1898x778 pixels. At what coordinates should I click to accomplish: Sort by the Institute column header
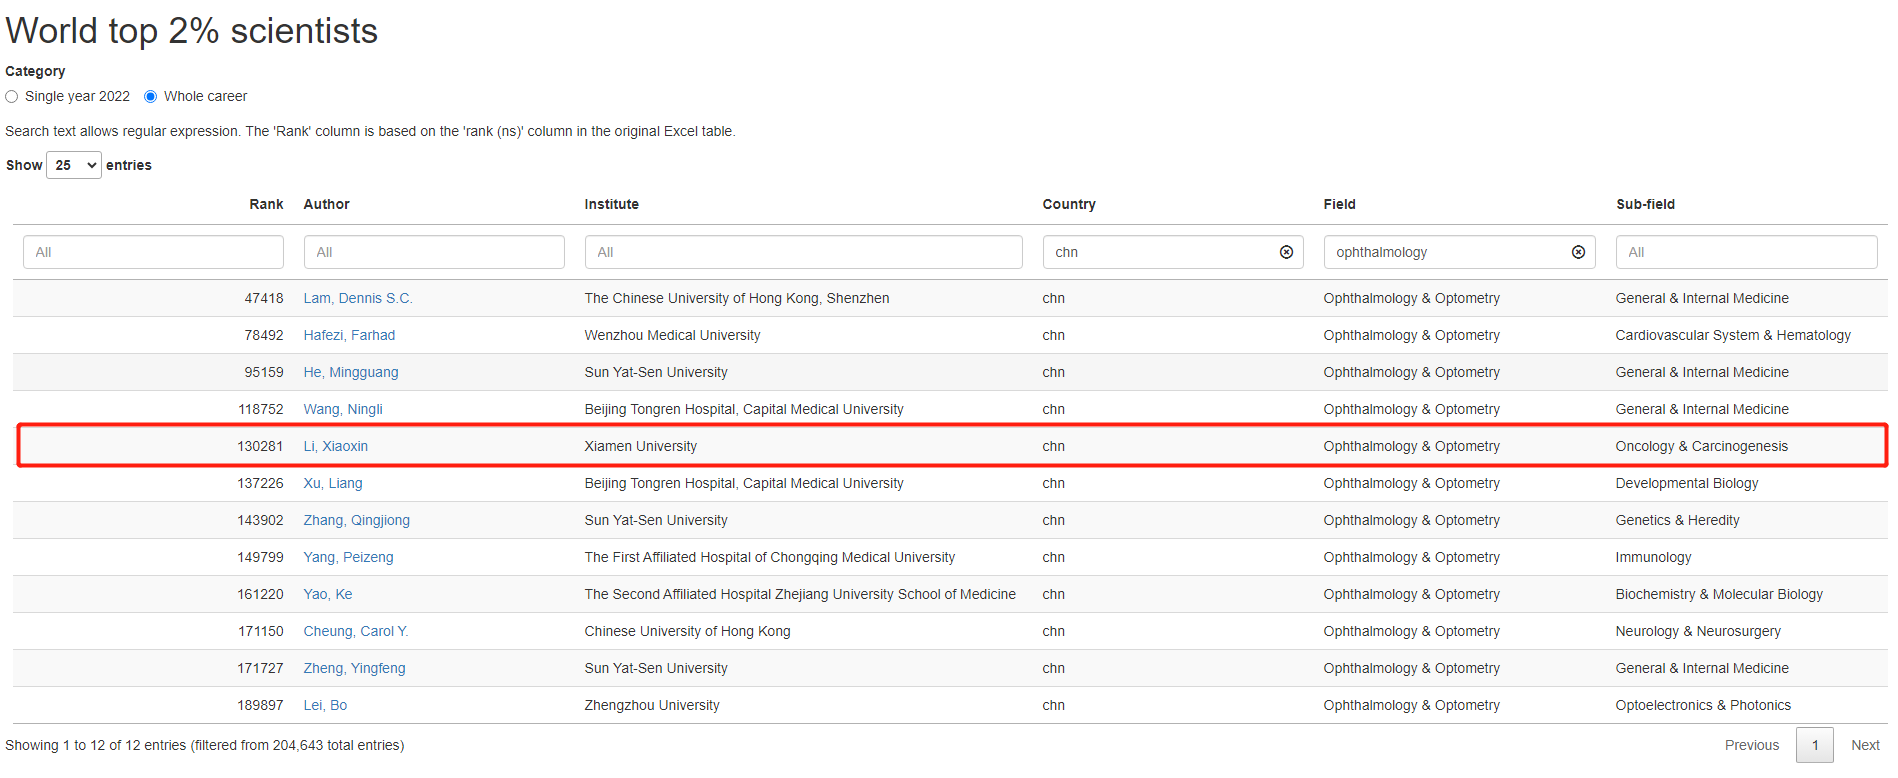[x=611, y=204]
